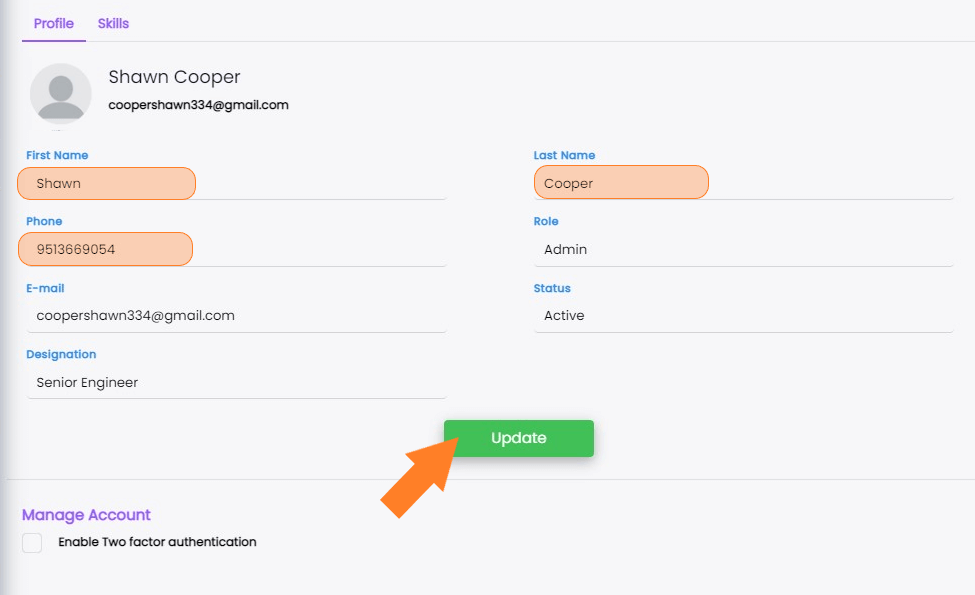The image size is (975, 595).
Task: Click the name Shawn Cooper header text
Action: 174,76
